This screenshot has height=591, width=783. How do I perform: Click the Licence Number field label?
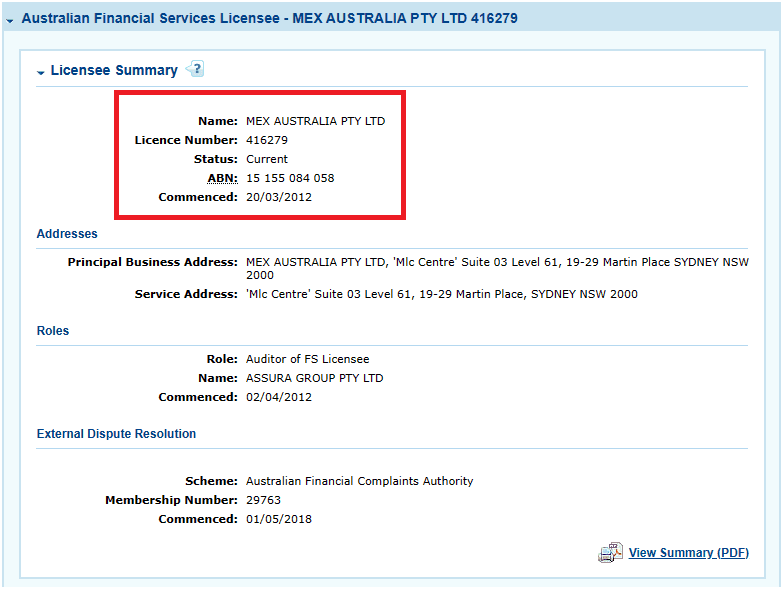tap(186, 140)
